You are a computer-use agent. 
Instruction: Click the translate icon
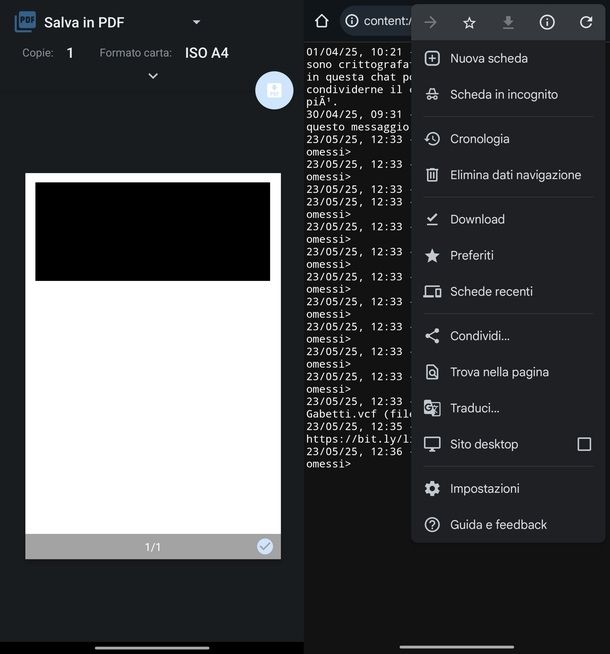point(432,408)
